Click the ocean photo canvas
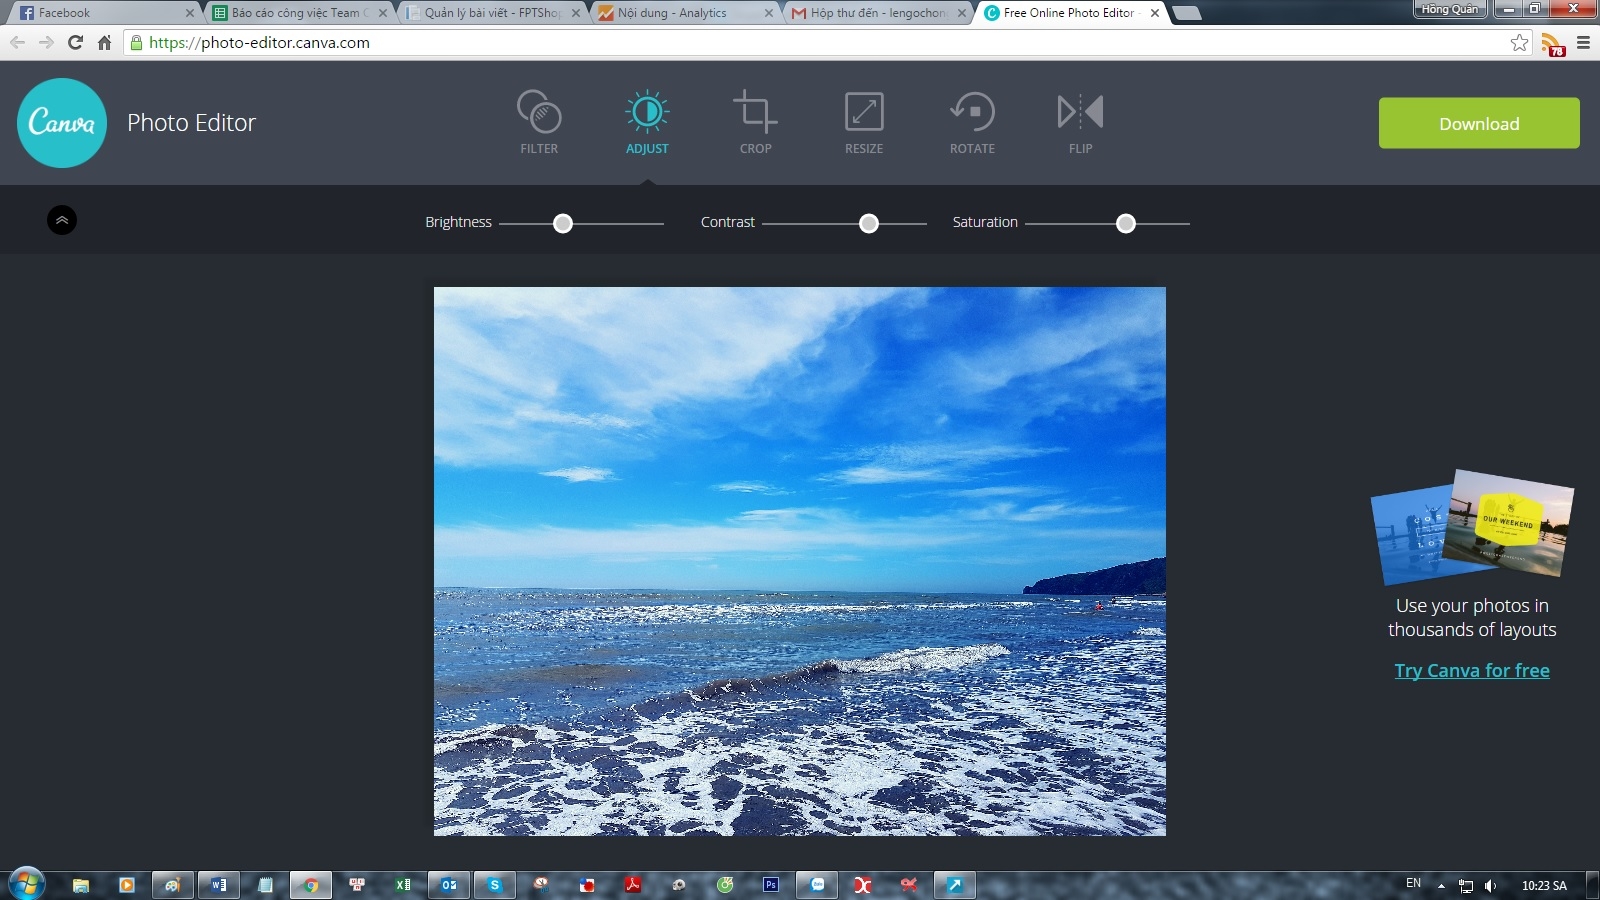The height and width of the screenshot is (900, 1600). (800, 561)
